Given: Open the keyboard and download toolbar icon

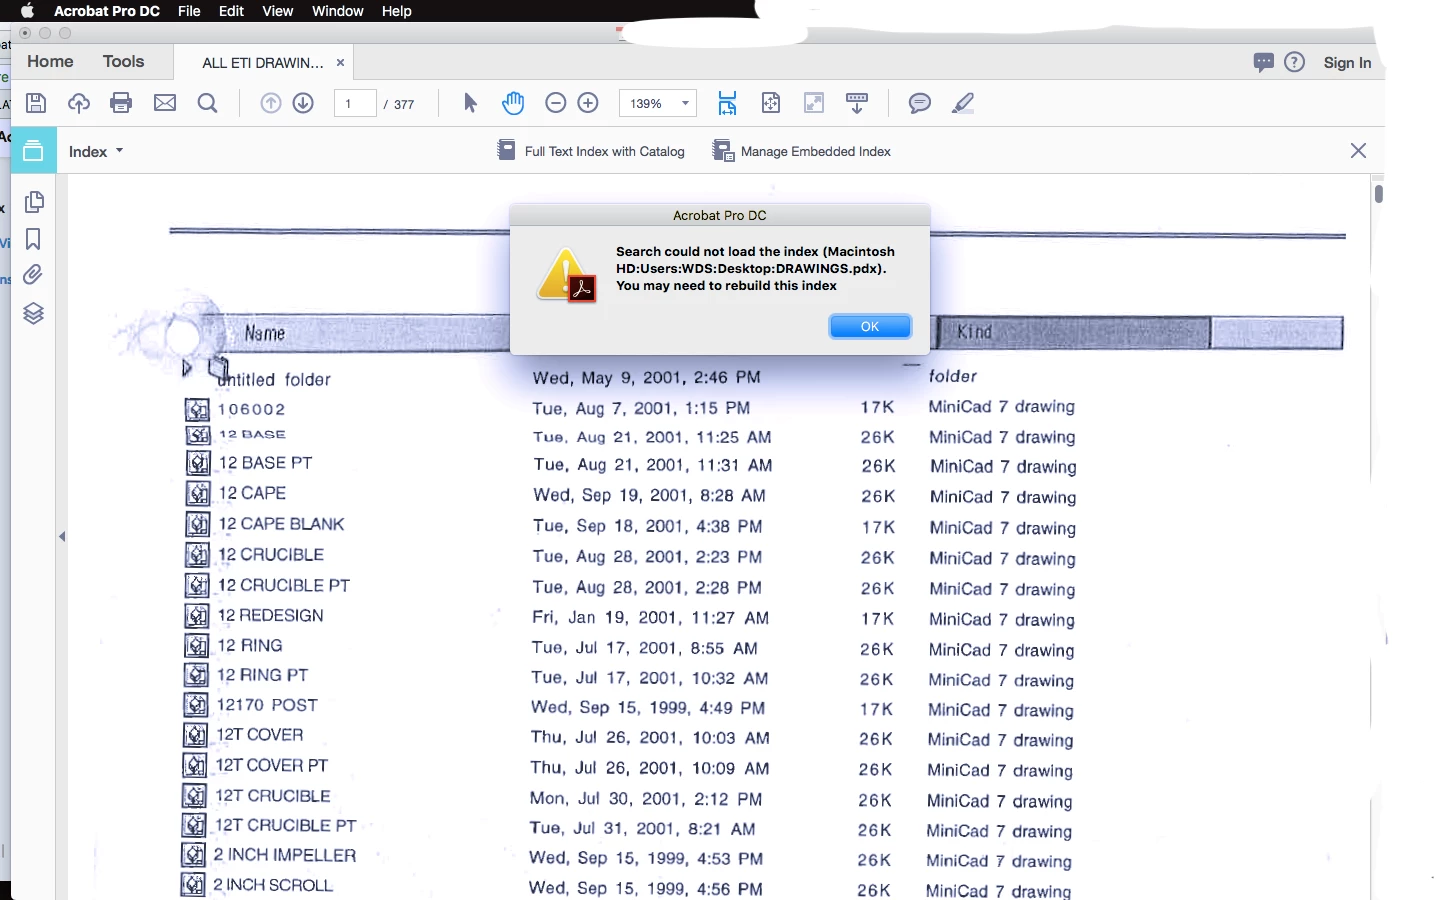Looking at the screenshot, I should point(857,103).
